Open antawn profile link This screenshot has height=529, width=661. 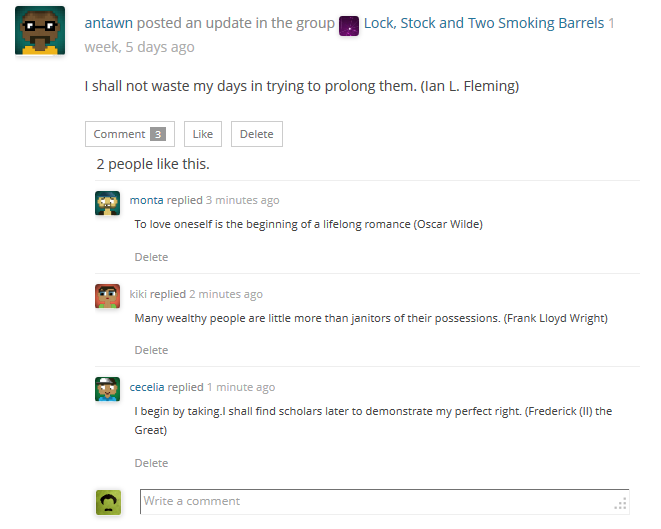pos(109,23)
